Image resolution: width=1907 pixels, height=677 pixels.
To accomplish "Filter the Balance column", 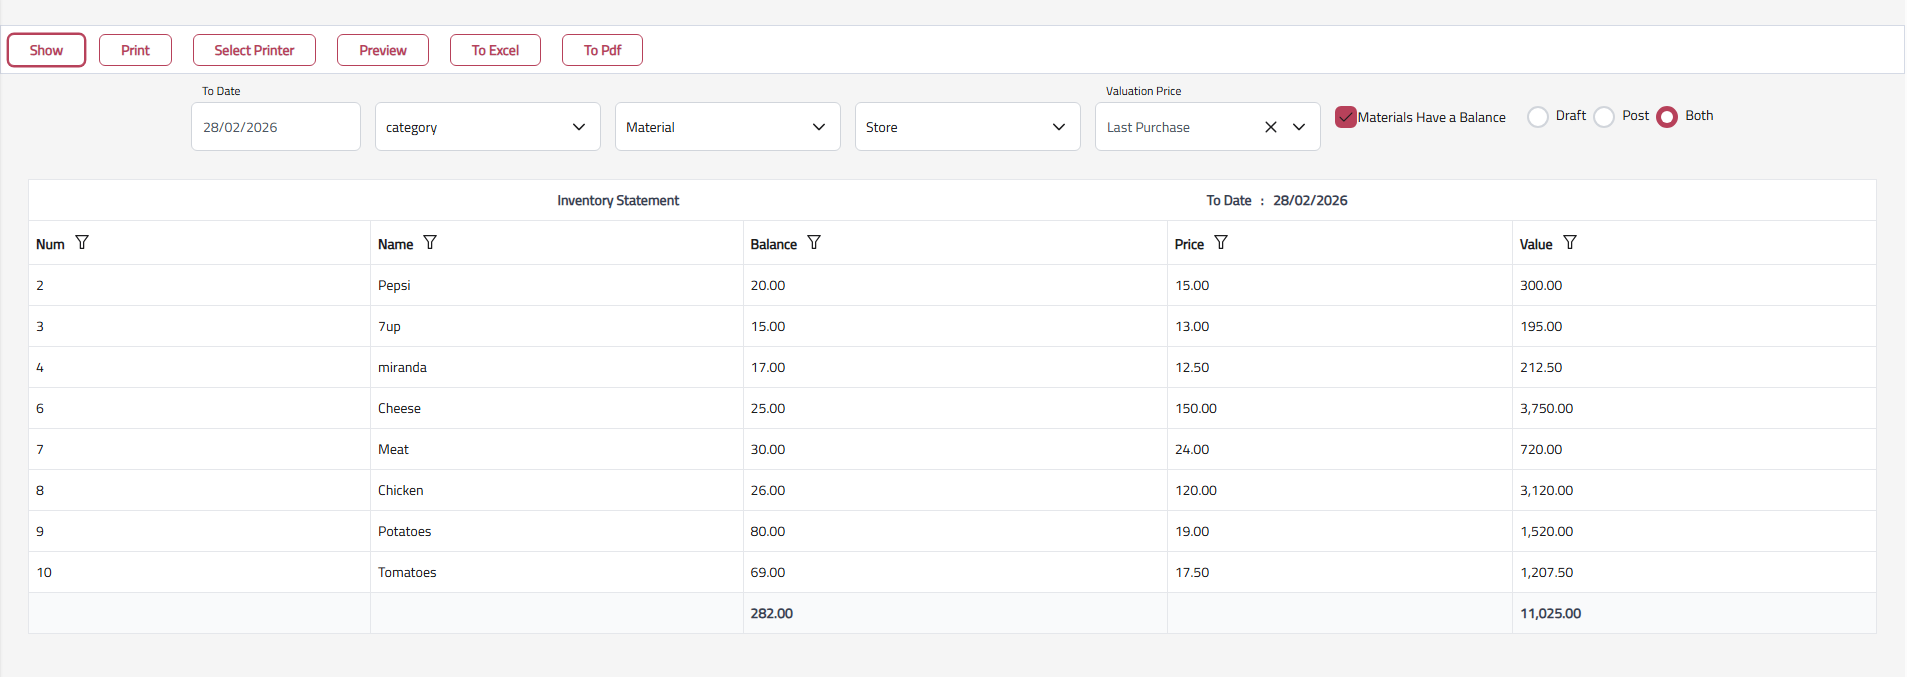I will click(x=814, y=243).
